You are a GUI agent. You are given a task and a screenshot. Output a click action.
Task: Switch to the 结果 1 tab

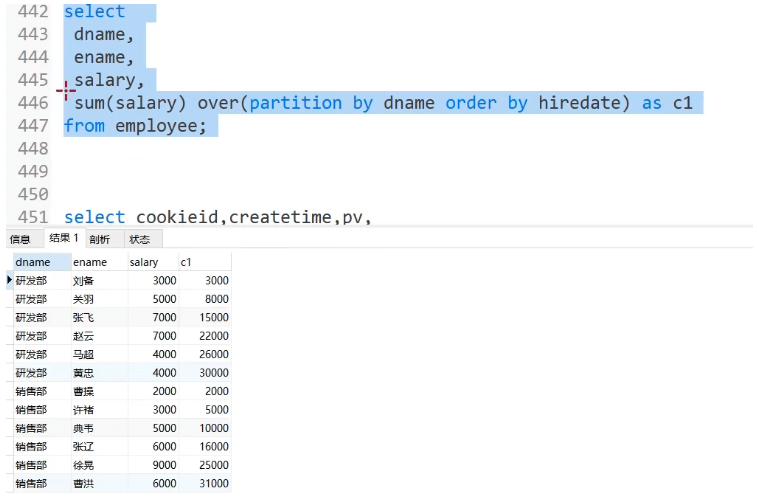click(x=64, y=238)
